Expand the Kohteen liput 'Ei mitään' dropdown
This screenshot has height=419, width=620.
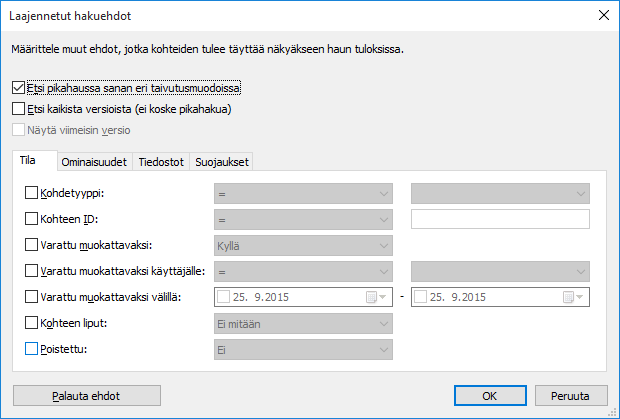(x=303, y=323)
